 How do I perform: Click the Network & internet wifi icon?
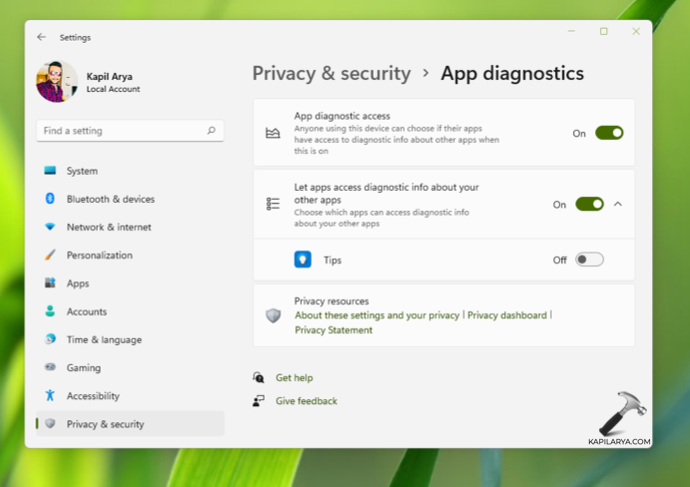point(50,227)
